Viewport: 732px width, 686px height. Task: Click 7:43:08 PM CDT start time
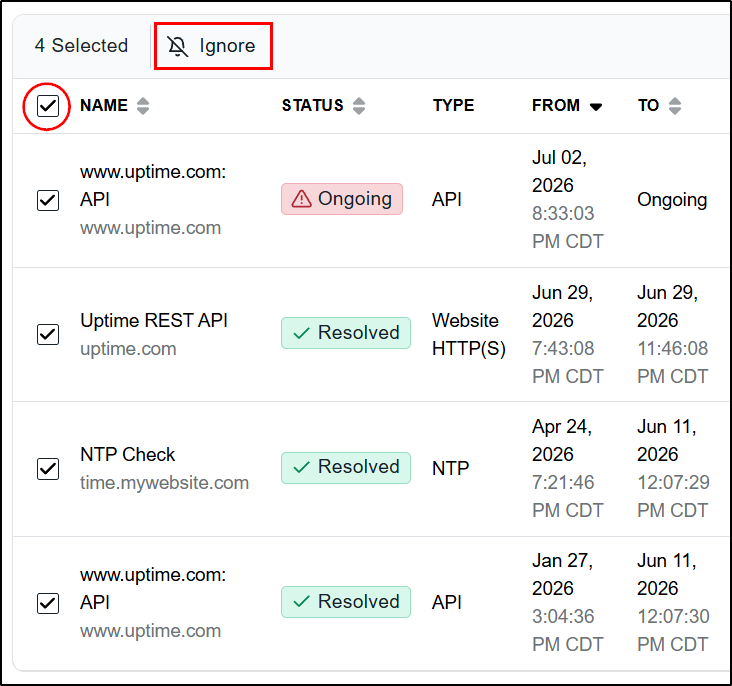tap(568, 362)
